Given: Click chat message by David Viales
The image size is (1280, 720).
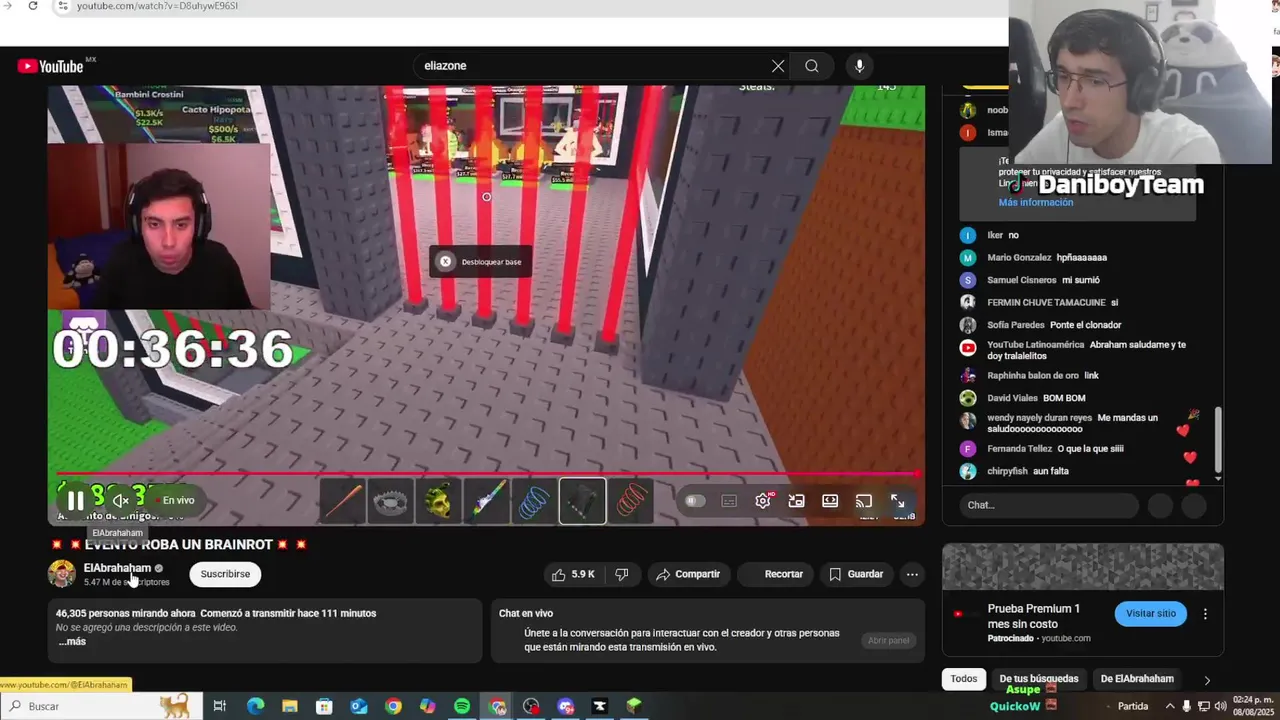Looking at the screenshot, I should point(1036,398).
